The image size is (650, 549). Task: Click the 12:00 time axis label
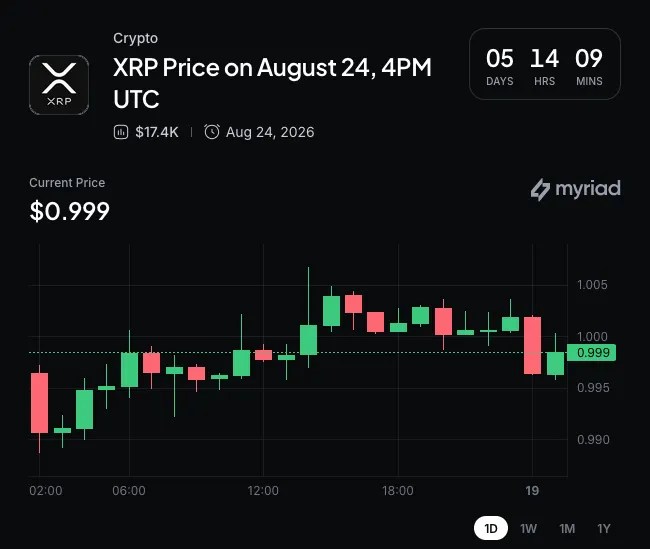click(x=263, y=491)
